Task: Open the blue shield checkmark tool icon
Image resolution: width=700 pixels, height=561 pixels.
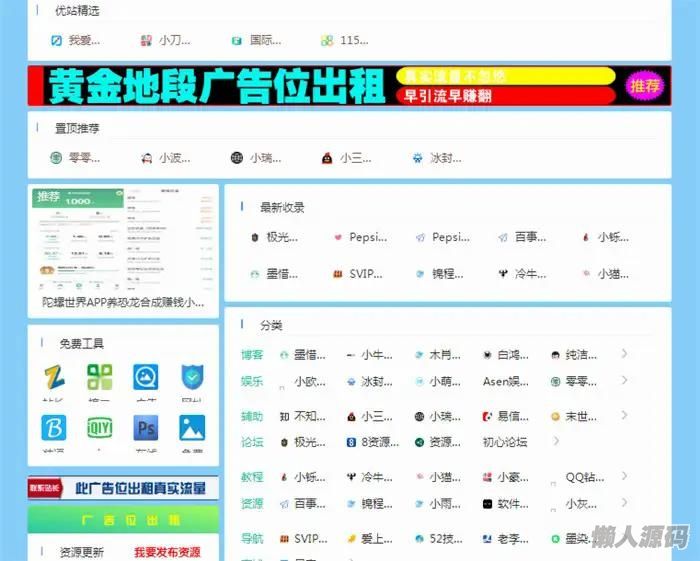Action: (x=192, y=377)
